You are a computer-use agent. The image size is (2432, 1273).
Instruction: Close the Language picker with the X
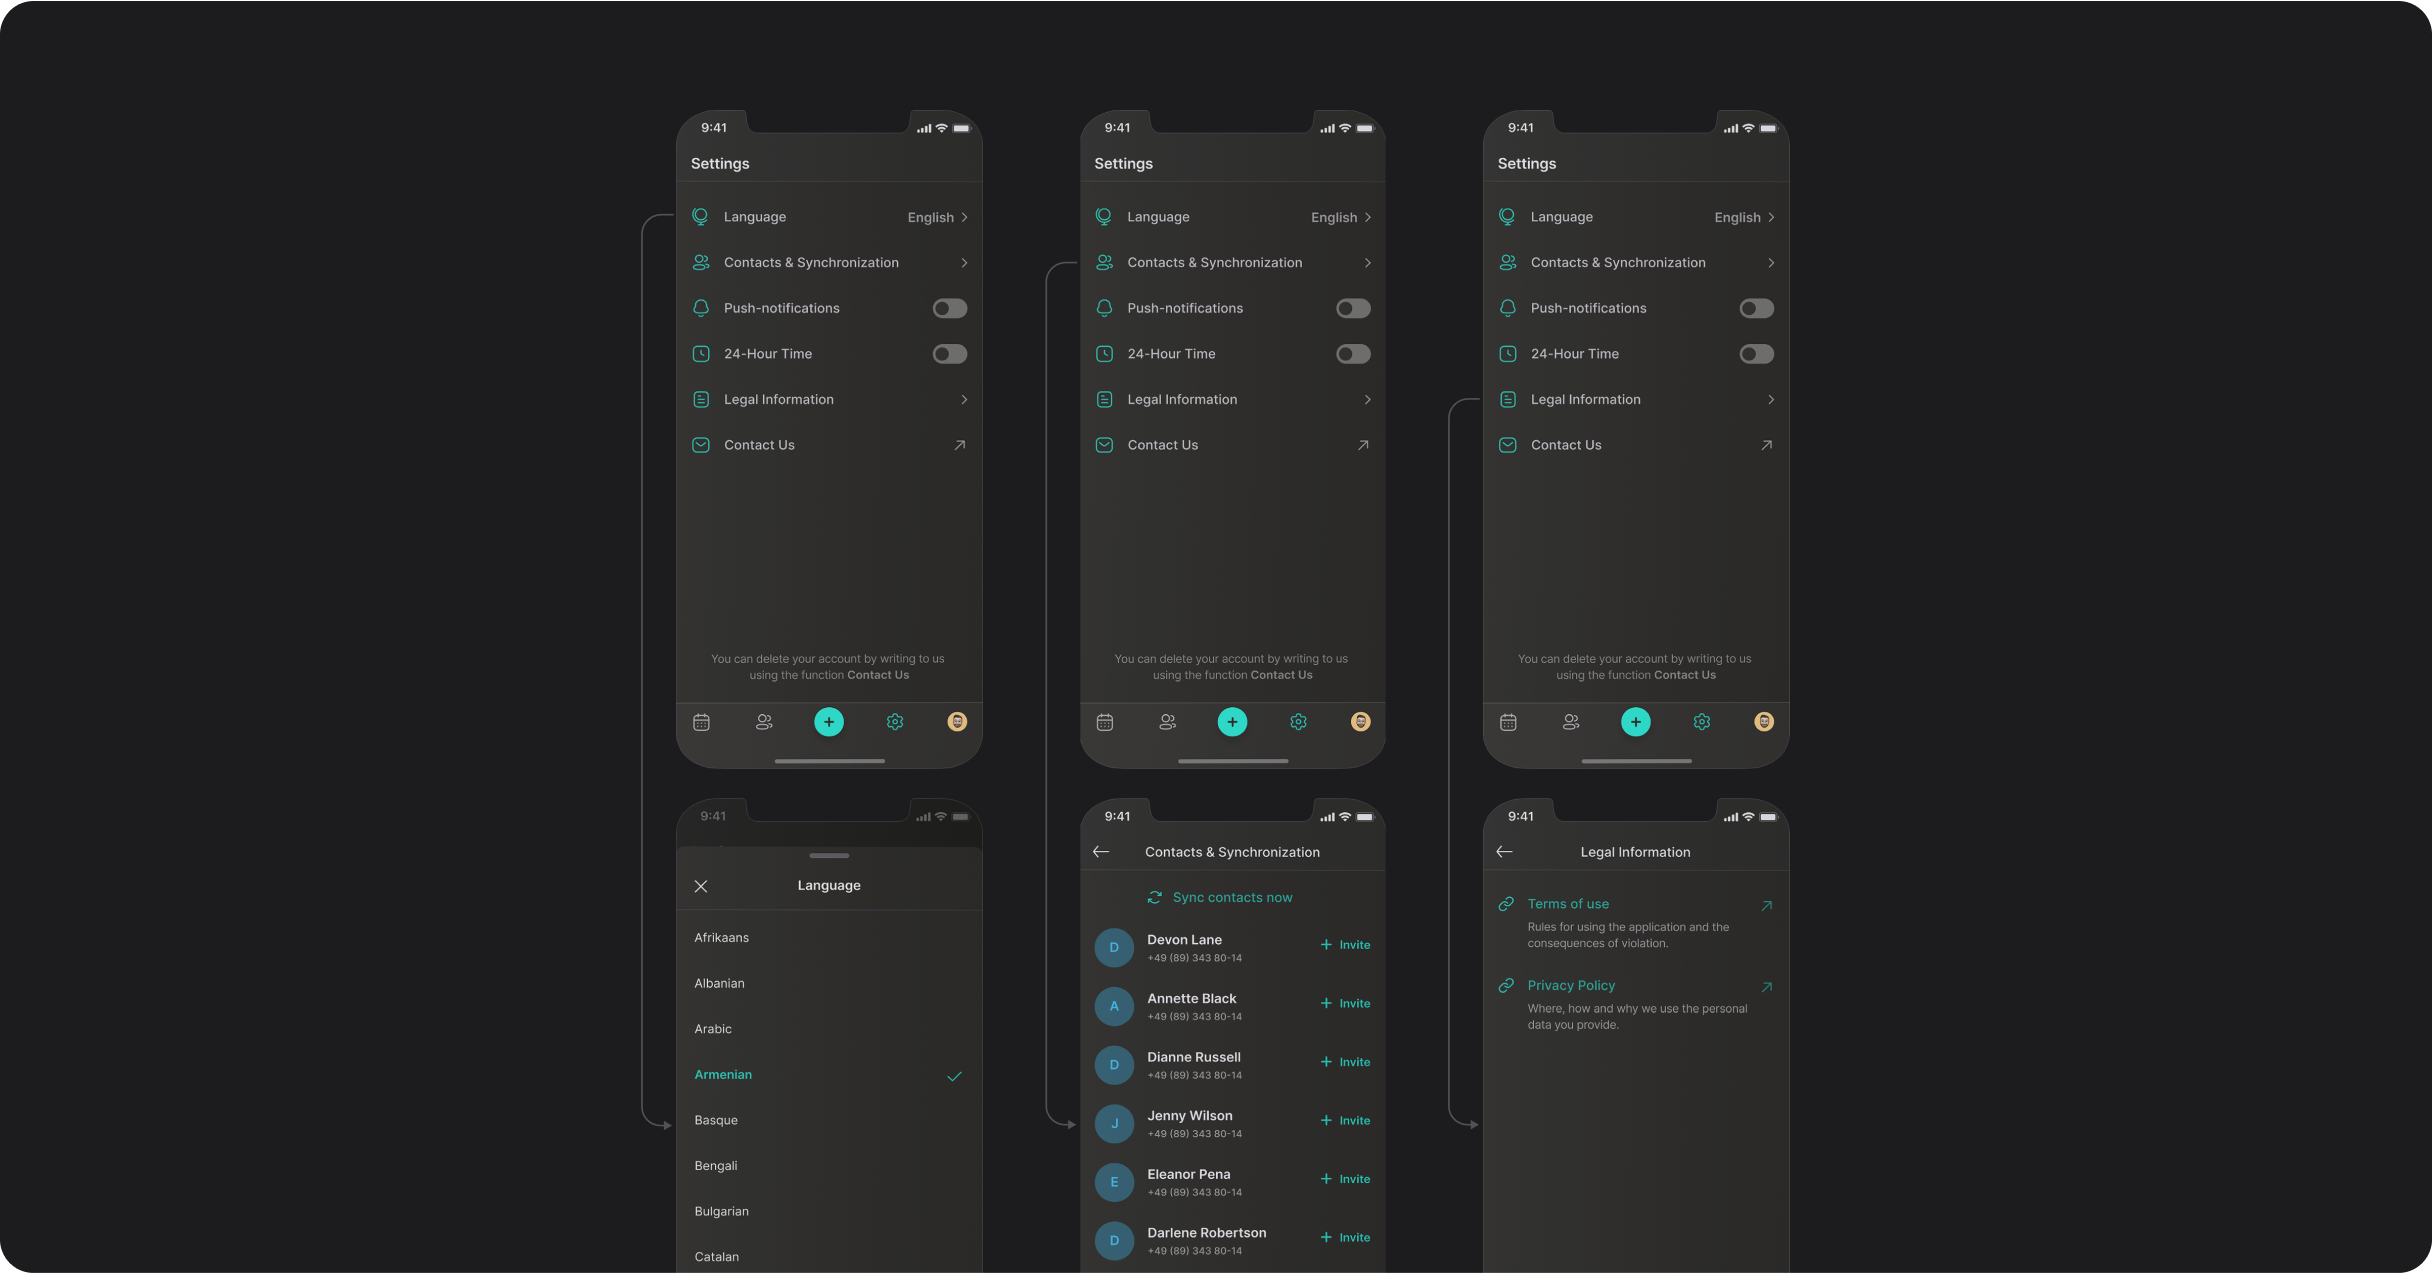pyautogui.click(x=701, y=886)
